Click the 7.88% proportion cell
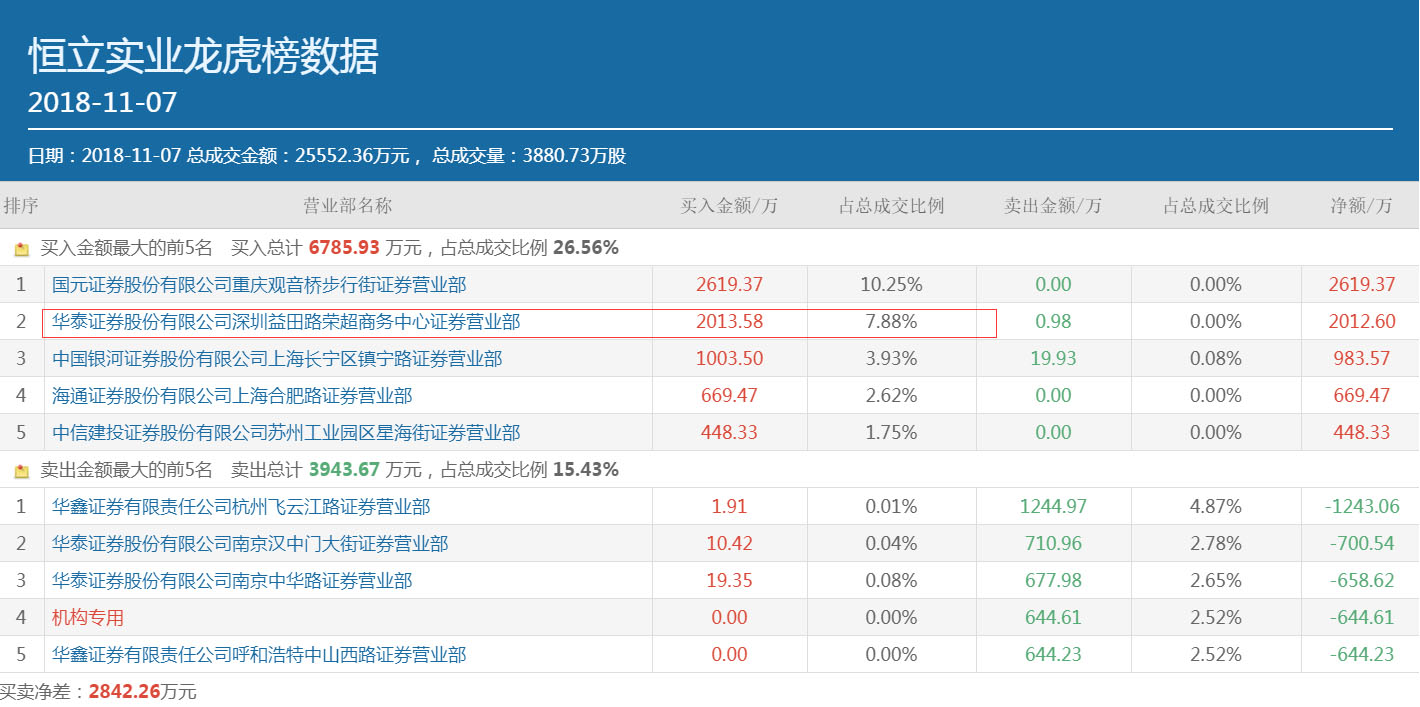This screenshot has width=1420, height=707. click(891, 322)
